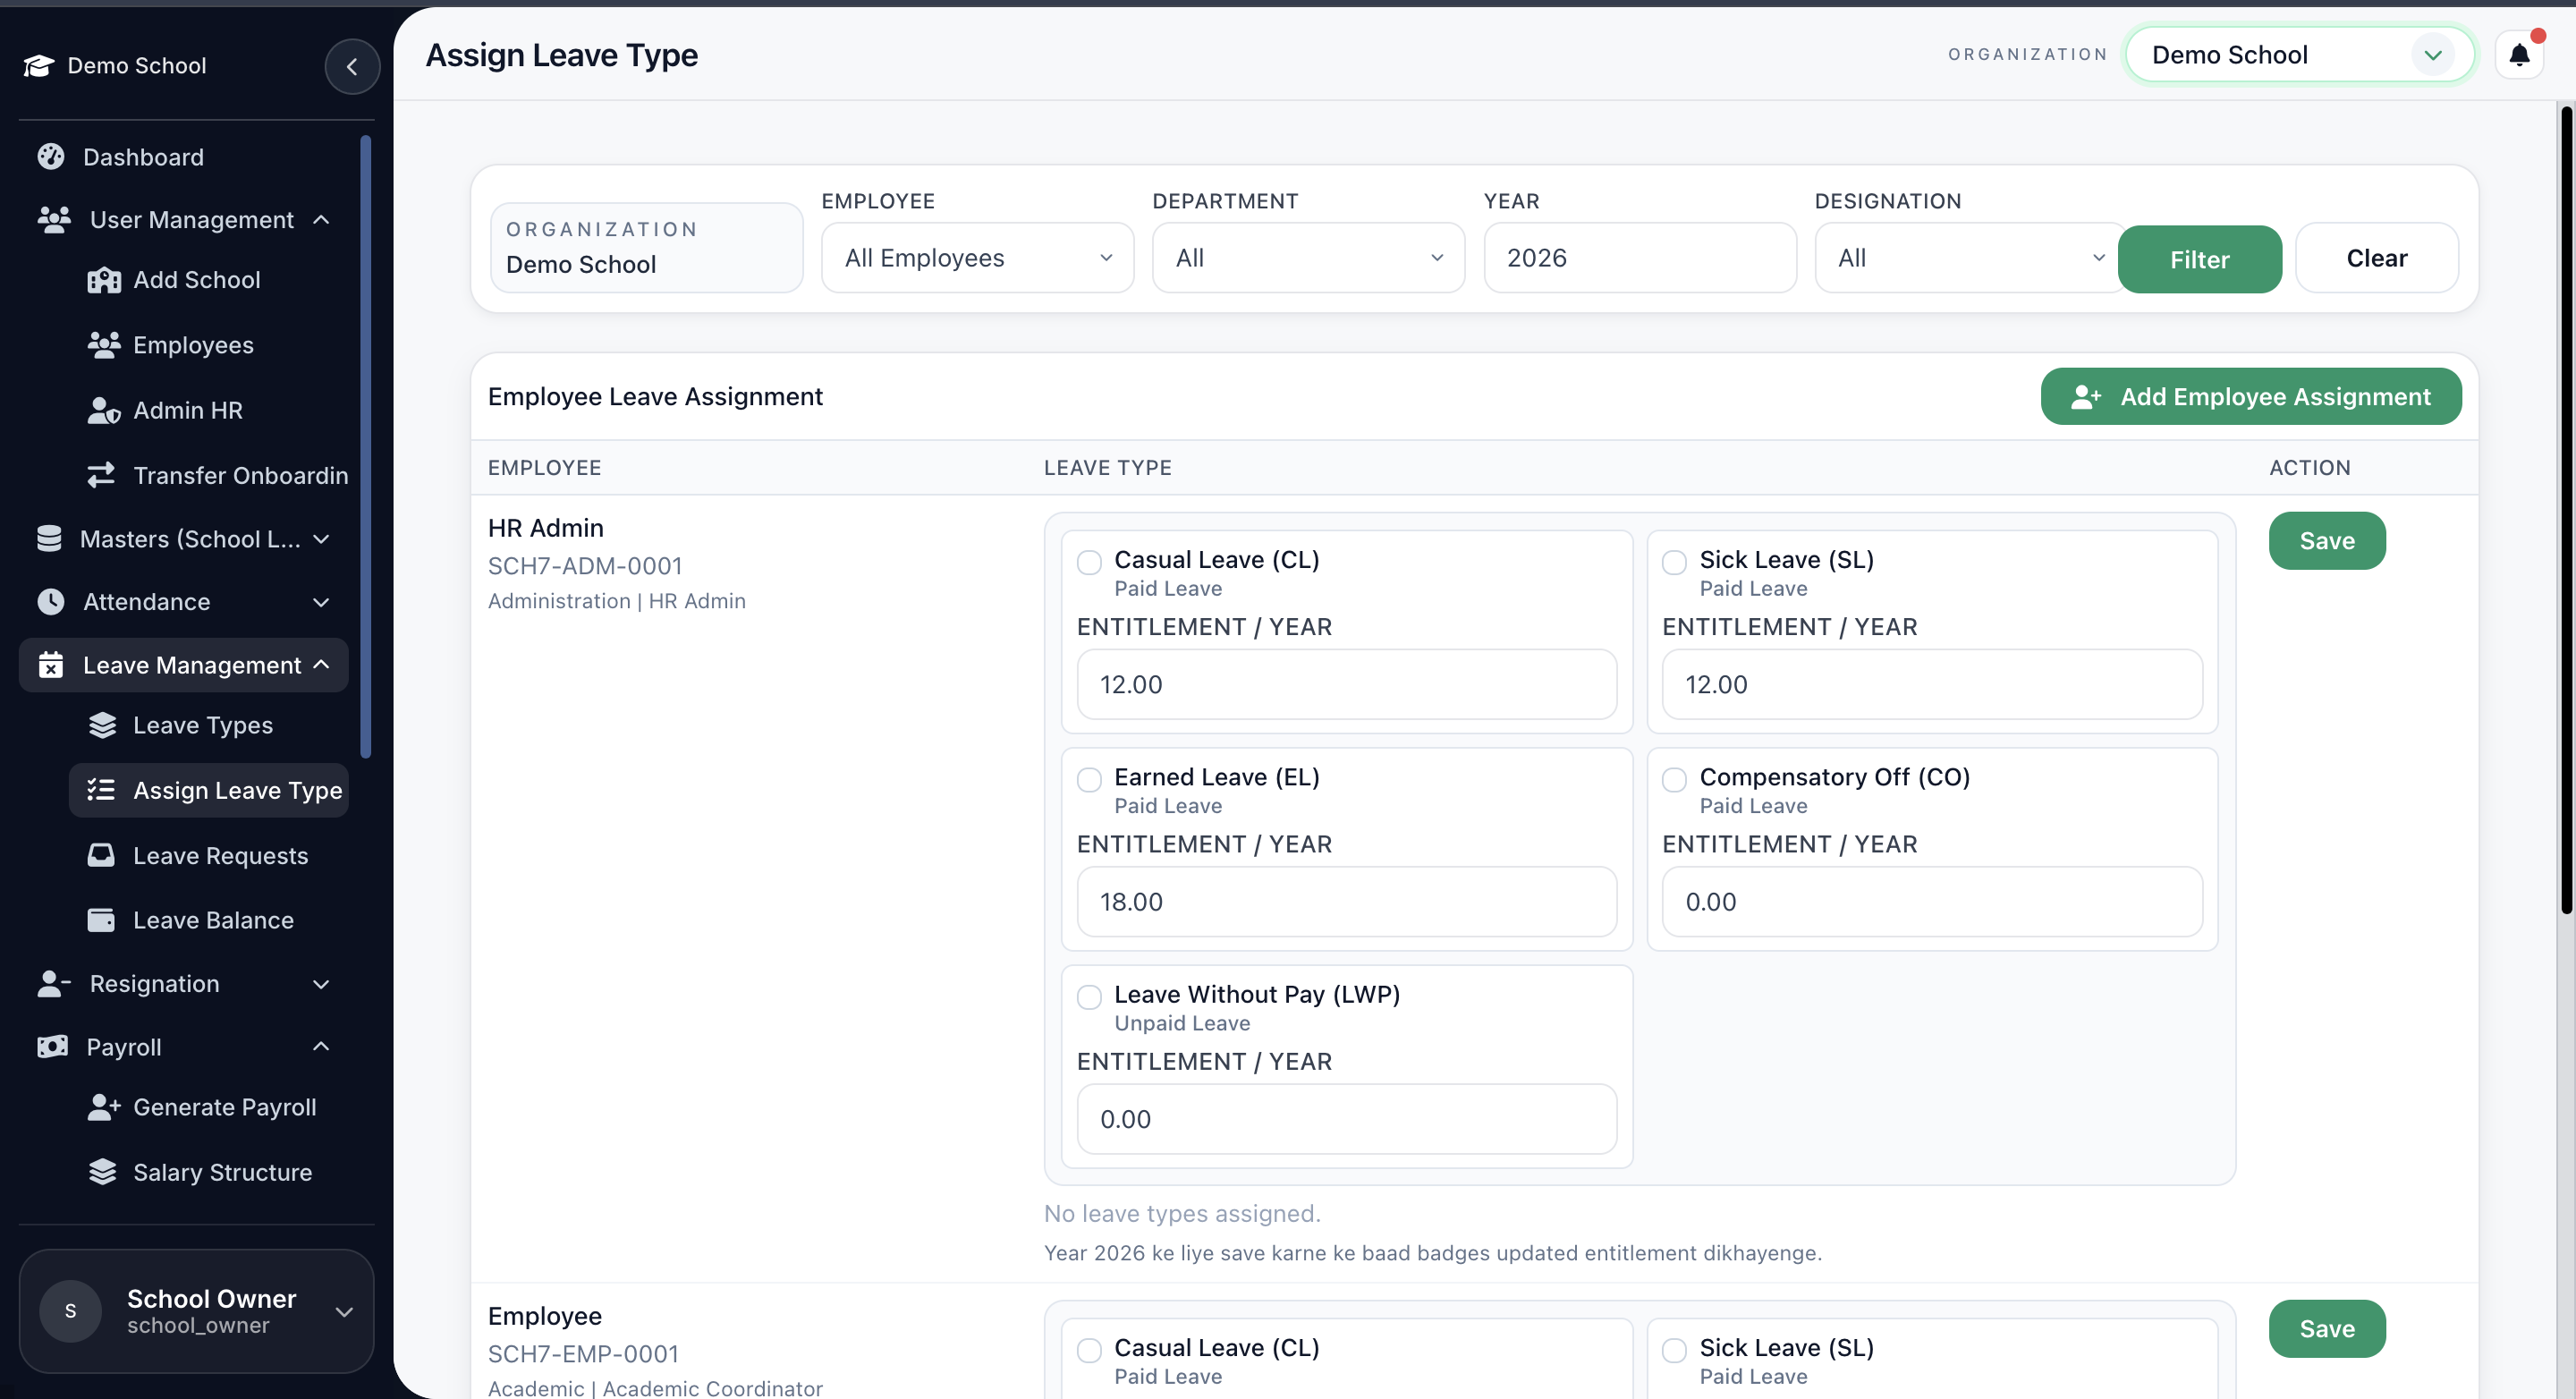Click the Employees group icon
Viewport: 2576px width, 1399px height.
coord(104,345)
